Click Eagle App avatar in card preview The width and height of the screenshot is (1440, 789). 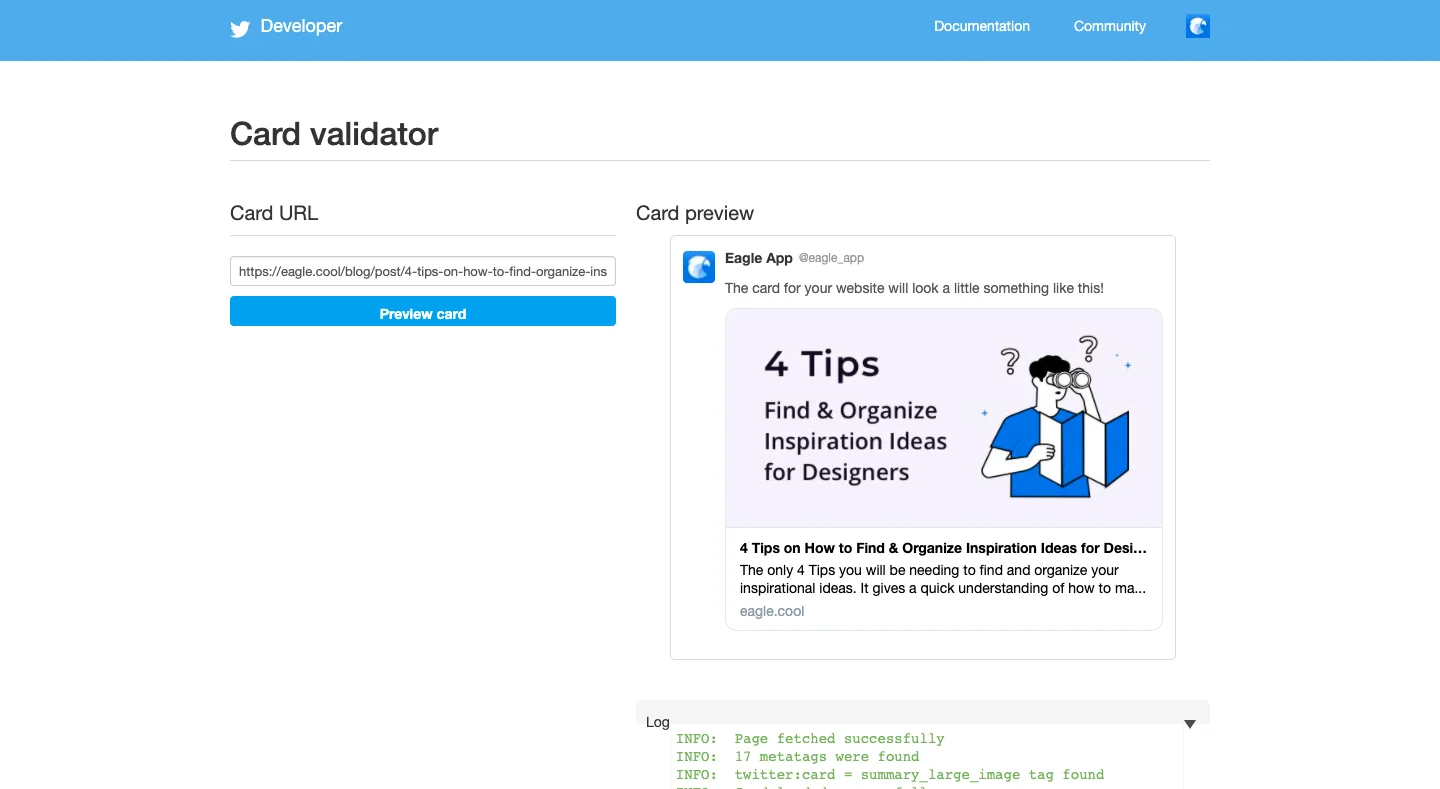[699, 267]
